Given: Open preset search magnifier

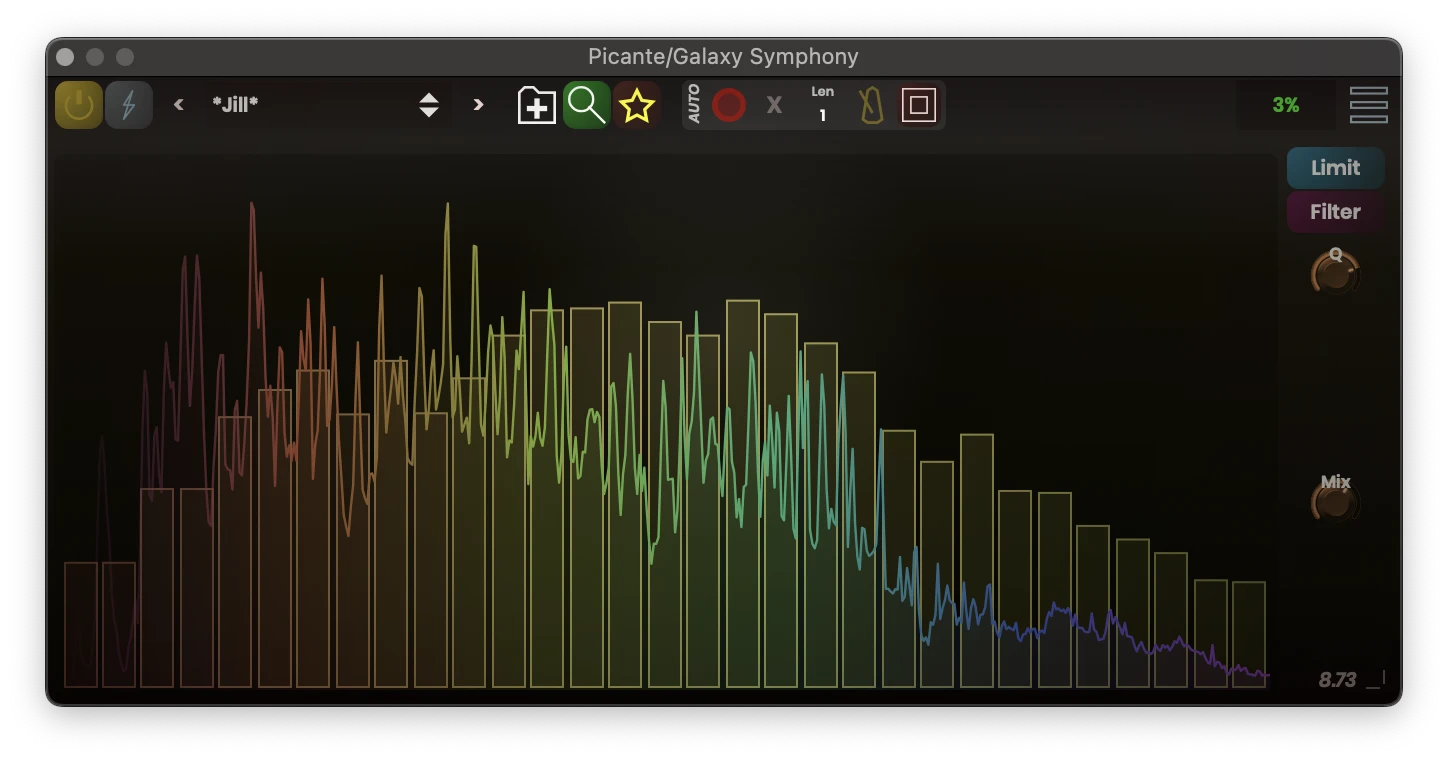Looking at the screenshot, I should point(586,105).
